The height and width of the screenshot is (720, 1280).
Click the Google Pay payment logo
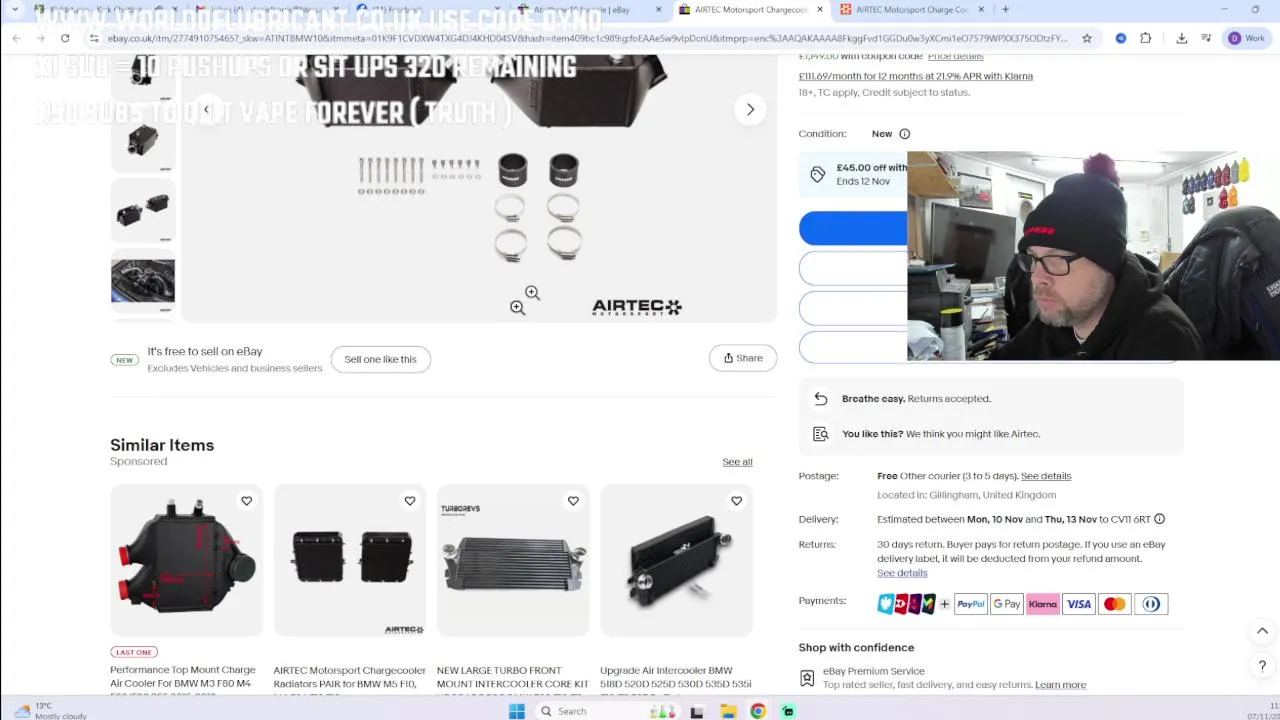coord(1007,604)
